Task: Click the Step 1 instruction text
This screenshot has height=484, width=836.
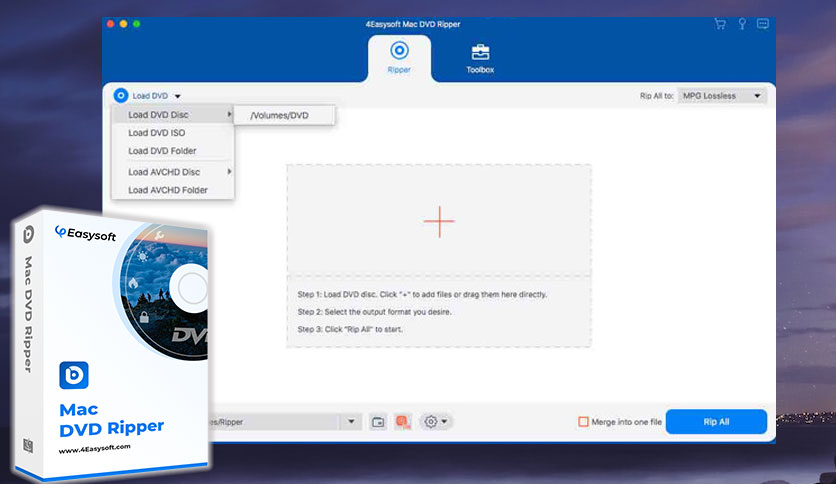Action: 422,294
